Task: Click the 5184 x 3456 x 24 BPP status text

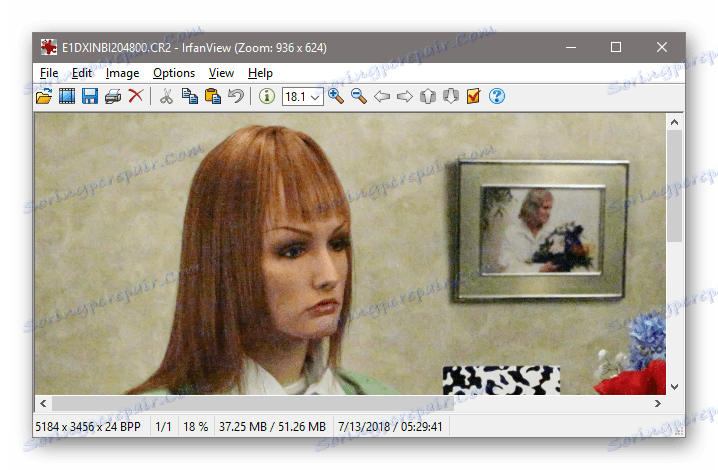Action: point(88,427)
